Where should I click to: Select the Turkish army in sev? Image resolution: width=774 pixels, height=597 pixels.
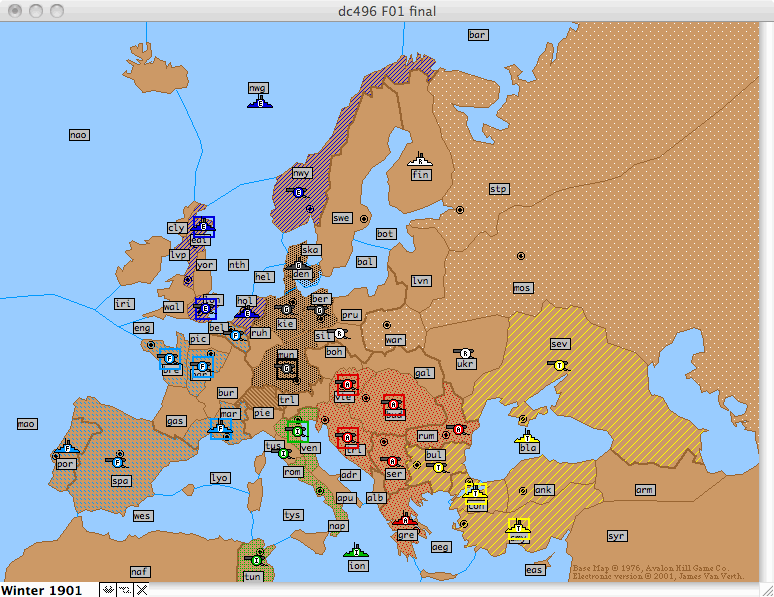click(x=558, y=365)
